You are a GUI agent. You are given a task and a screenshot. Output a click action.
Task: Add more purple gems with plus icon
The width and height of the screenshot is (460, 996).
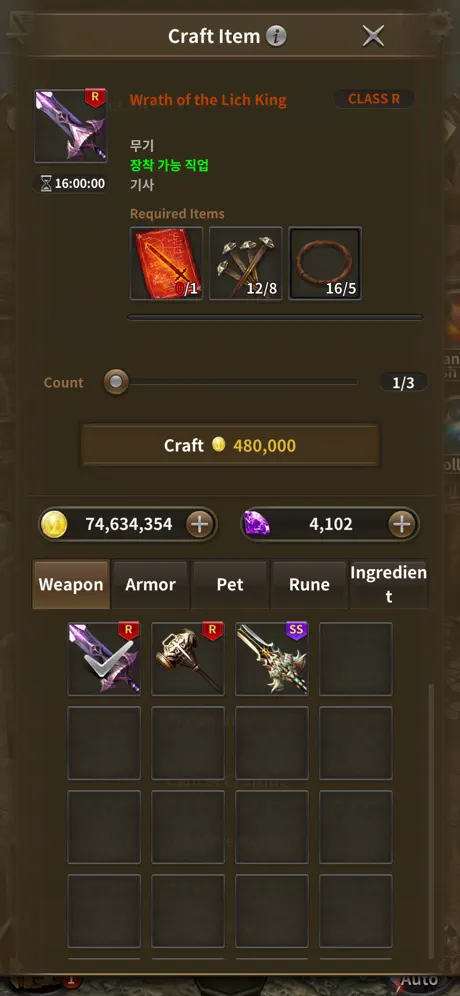pos(402,524)
